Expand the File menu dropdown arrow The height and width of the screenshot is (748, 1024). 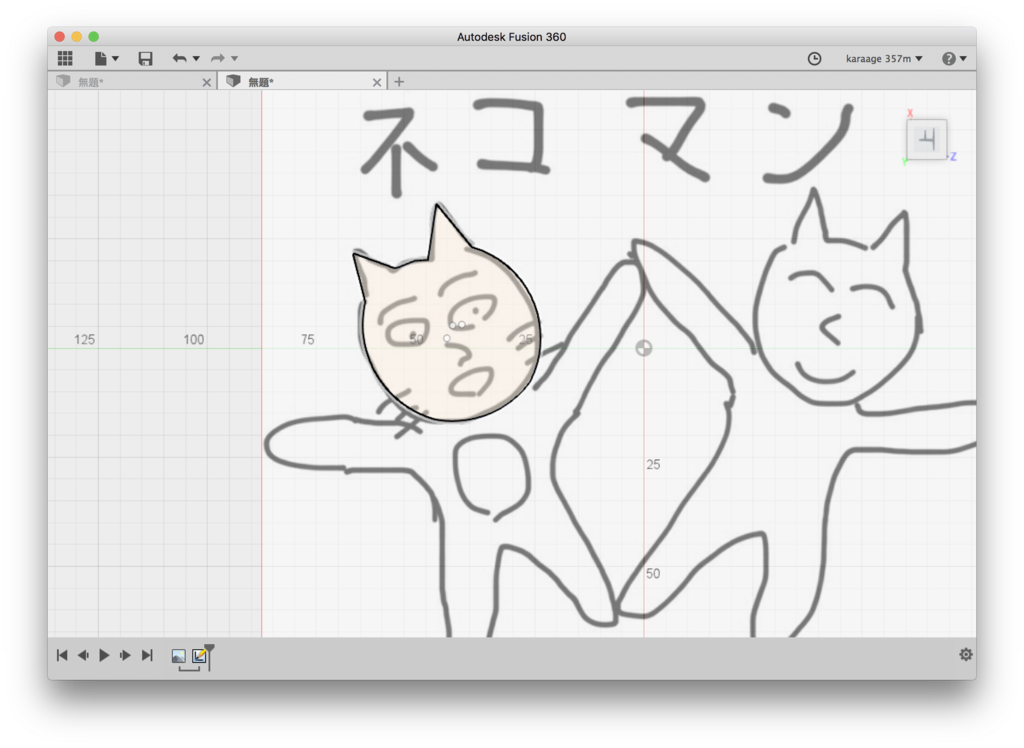tap(116, 59)
